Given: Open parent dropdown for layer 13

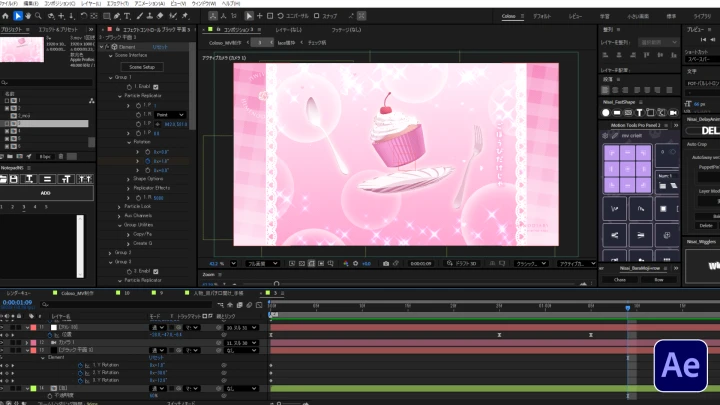Looking at the screenshot, I should tap(242, 350).
